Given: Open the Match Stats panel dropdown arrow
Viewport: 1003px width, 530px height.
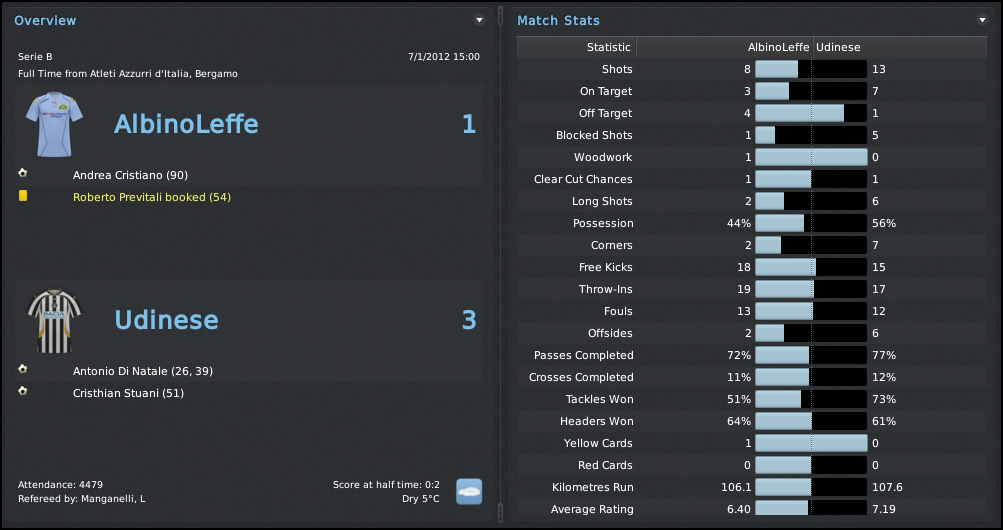Looking at the screenshot, I should point(982,20).
